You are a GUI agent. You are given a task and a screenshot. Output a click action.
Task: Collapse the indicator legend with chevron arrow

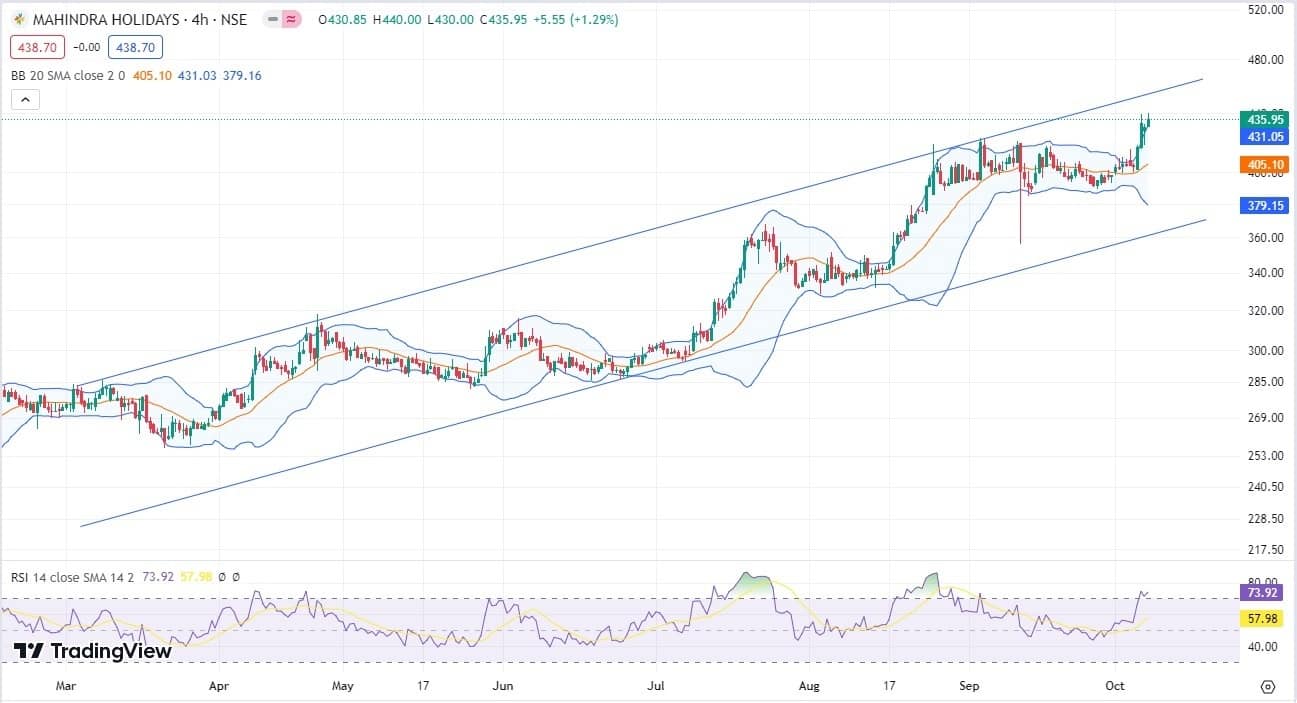(25, 99)
